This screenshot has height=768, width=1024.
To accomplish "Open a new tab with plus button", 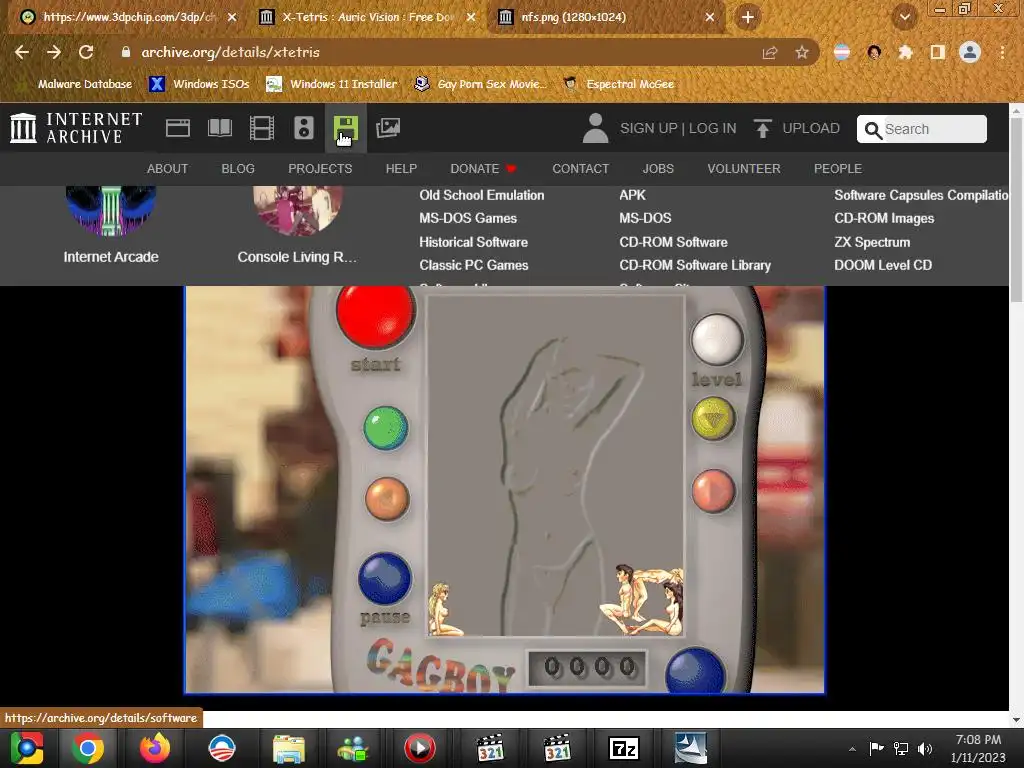I will (x=748, y=17).
